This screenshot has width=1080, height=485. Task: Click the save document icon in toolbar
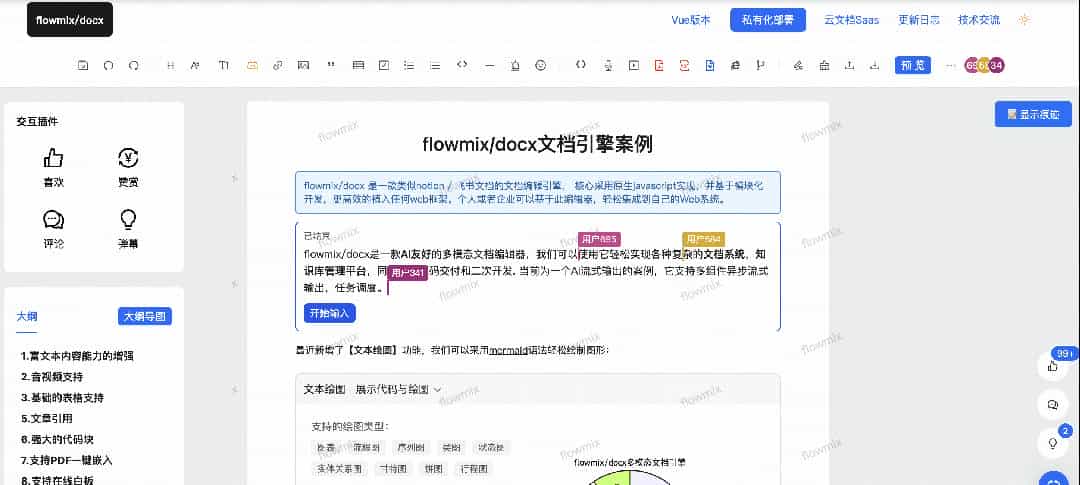83,65
